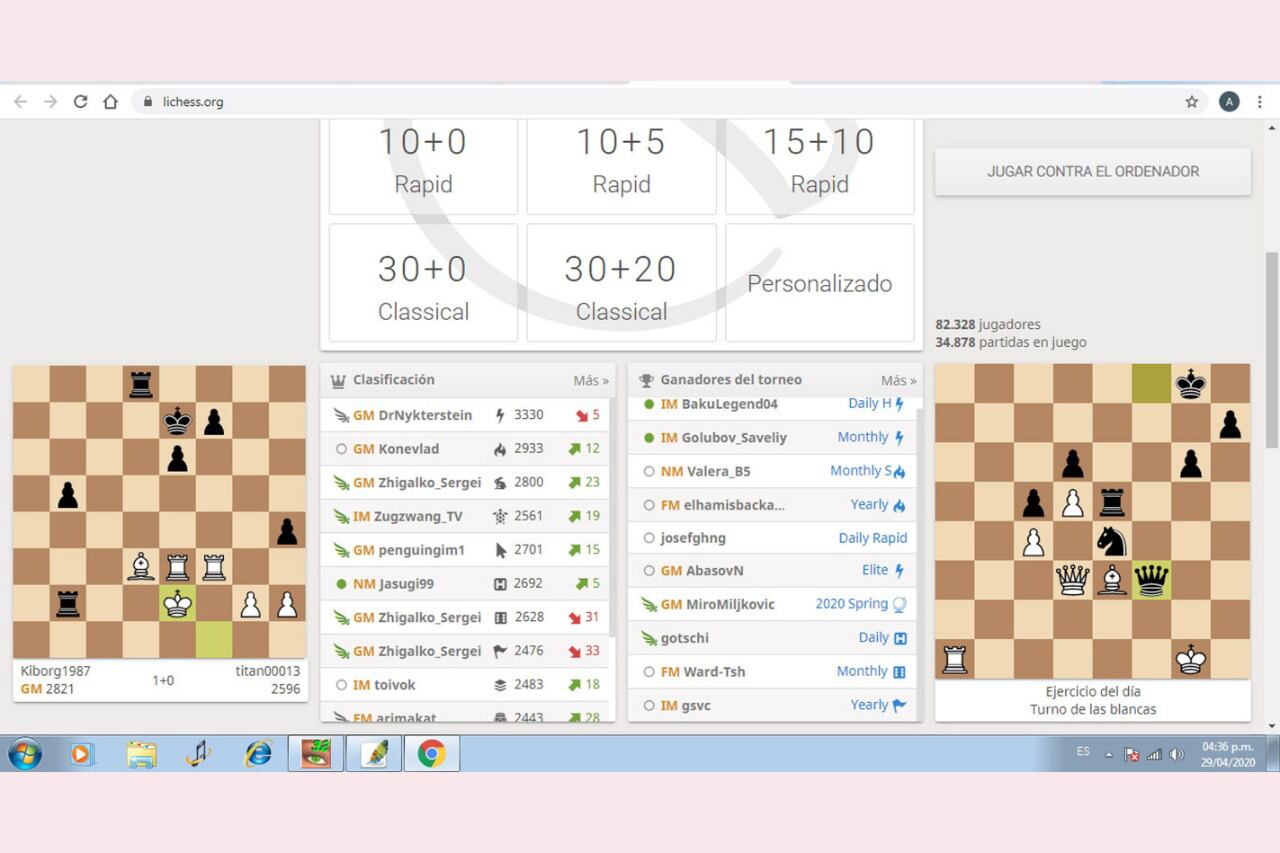The width and height of the screenshot is (1280, 853).
Task: Click the green online dot beside IM Golubov_Saveliy
Action: click(x=650, y=437)
